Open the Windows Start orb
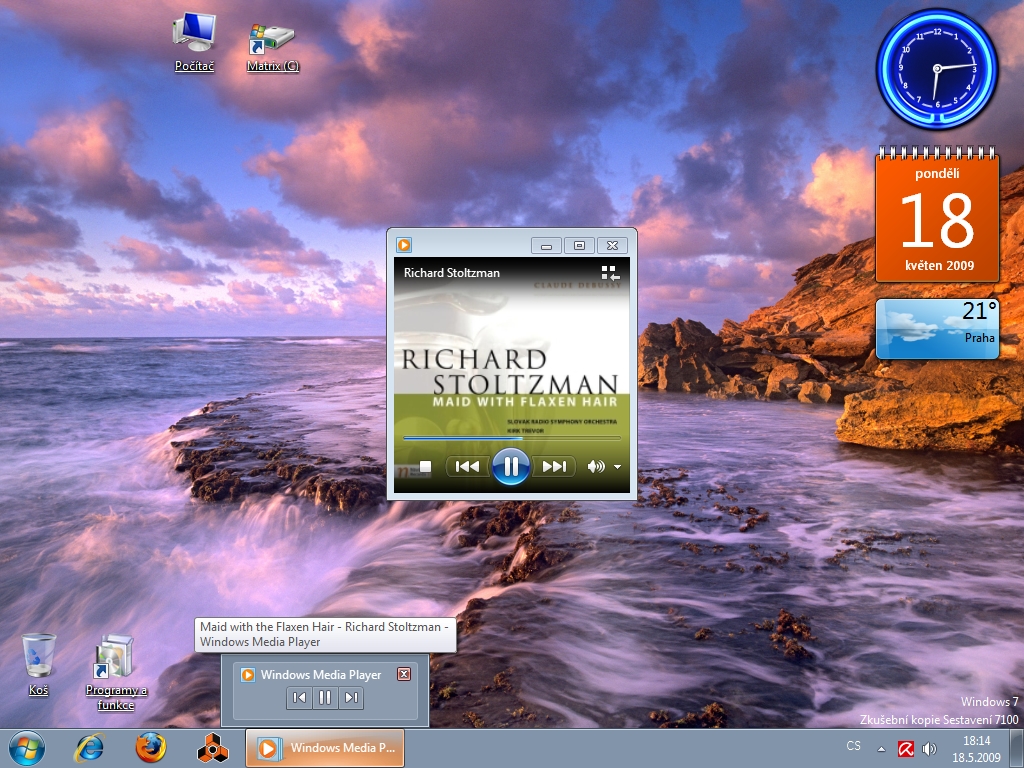Screen dimensions: 1024x768 click(x=27, y=748)
